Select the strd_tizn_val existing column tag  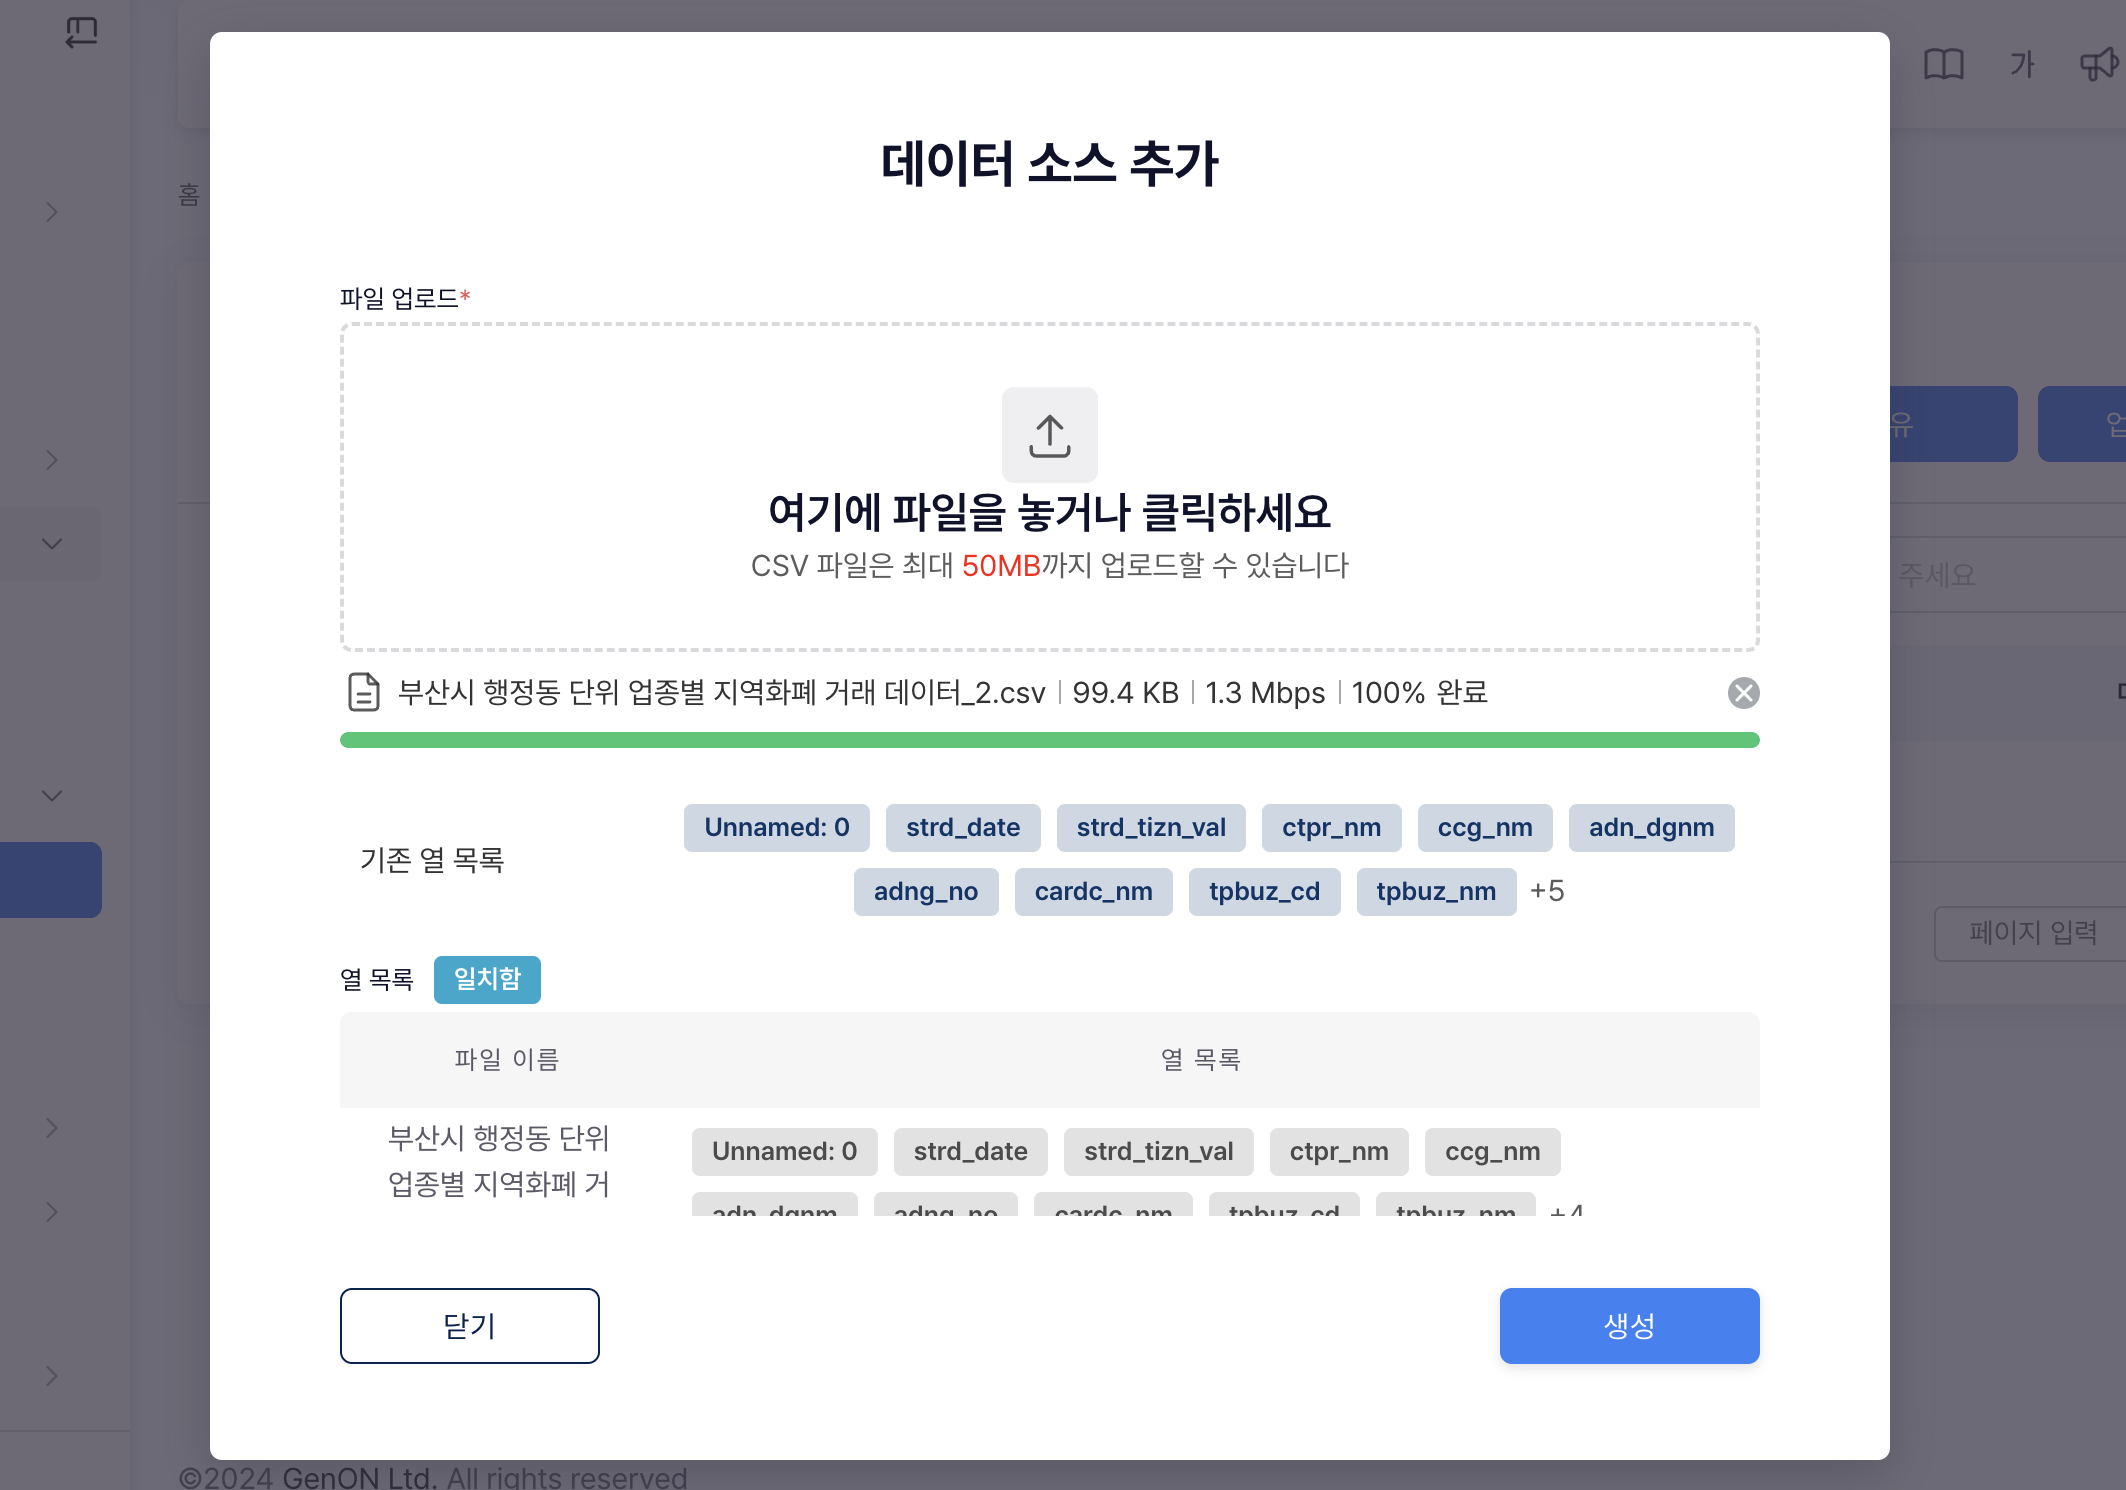pos(1150,828)
